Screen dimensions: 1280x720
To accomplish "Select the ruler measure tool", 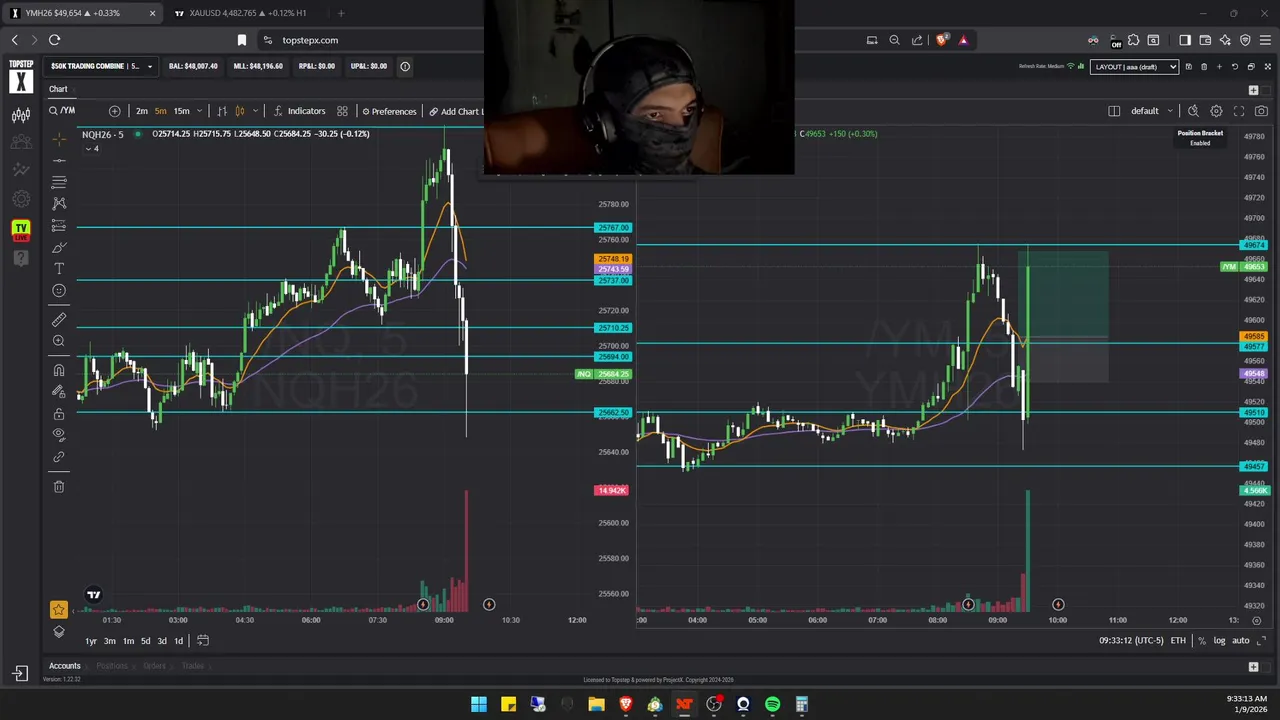I will pos(59,320).
